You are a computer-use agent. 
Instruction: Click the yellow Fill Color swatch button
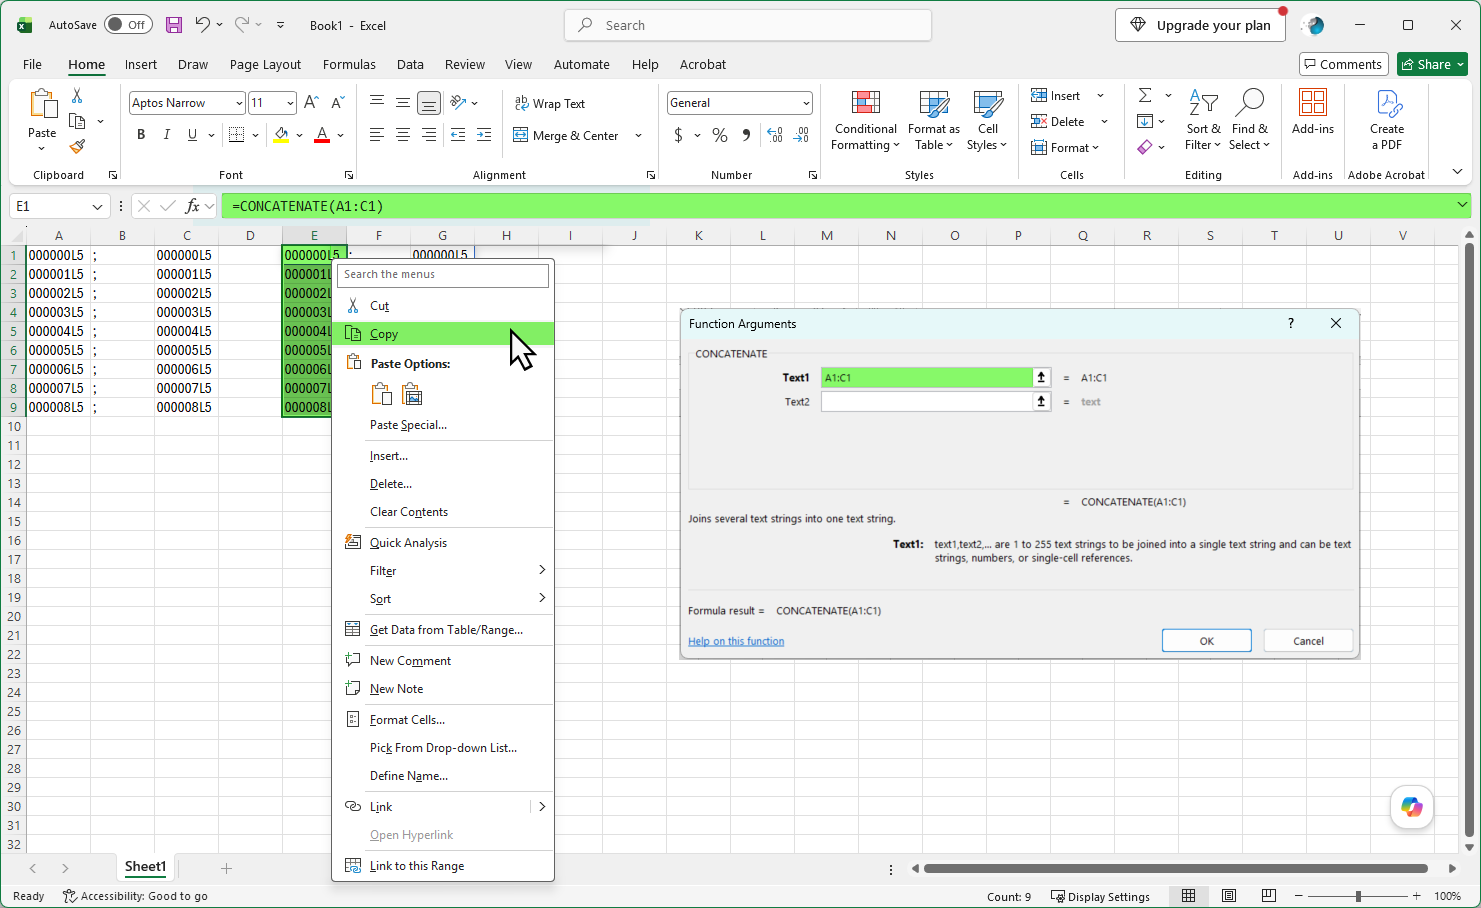tap(282, 135)
